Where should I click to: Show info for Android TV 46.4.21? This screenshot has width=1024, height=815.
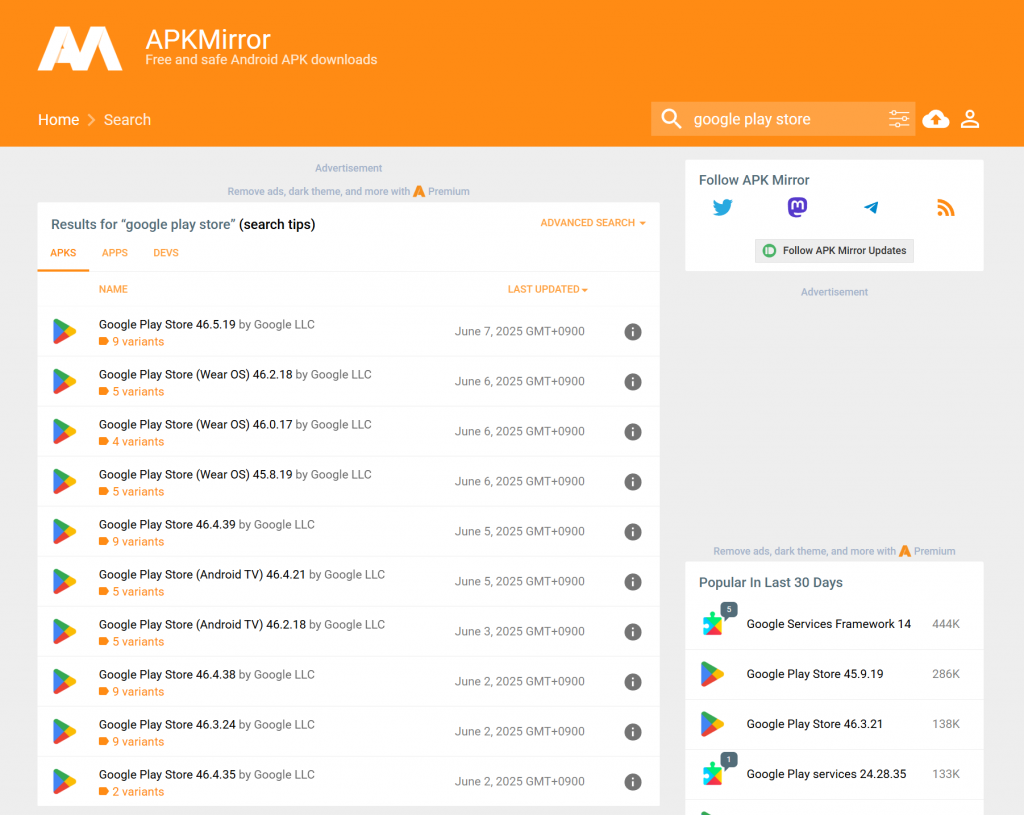pyautogui.click(x=633, y=582)
